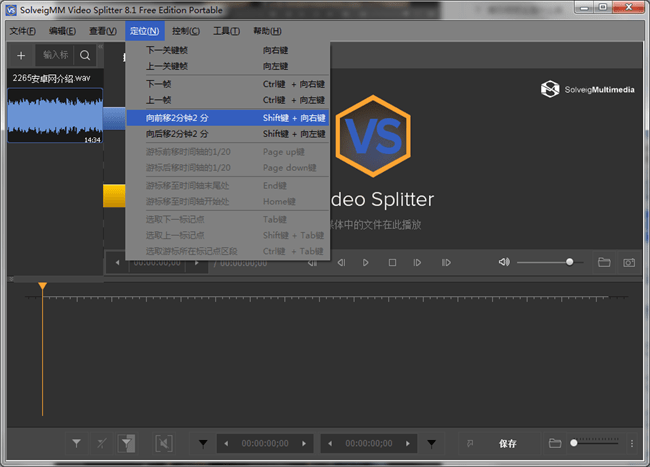Click the 保存 button
Image resolution: width=650 pixels, height=467 pixels.
508,442
